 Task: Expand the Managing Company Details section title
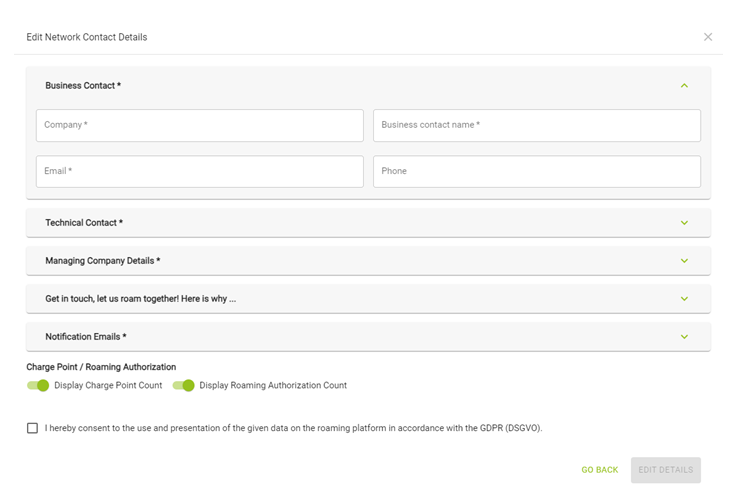pos(103,261)
